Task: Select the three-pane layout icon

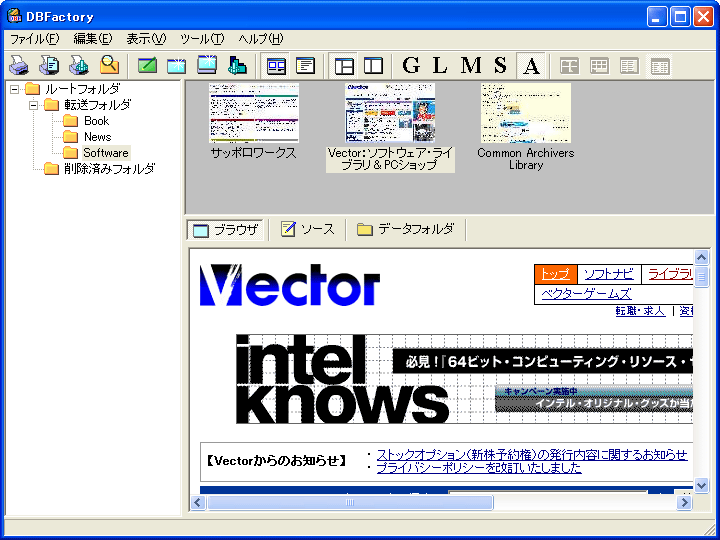Action: [344, 66]
